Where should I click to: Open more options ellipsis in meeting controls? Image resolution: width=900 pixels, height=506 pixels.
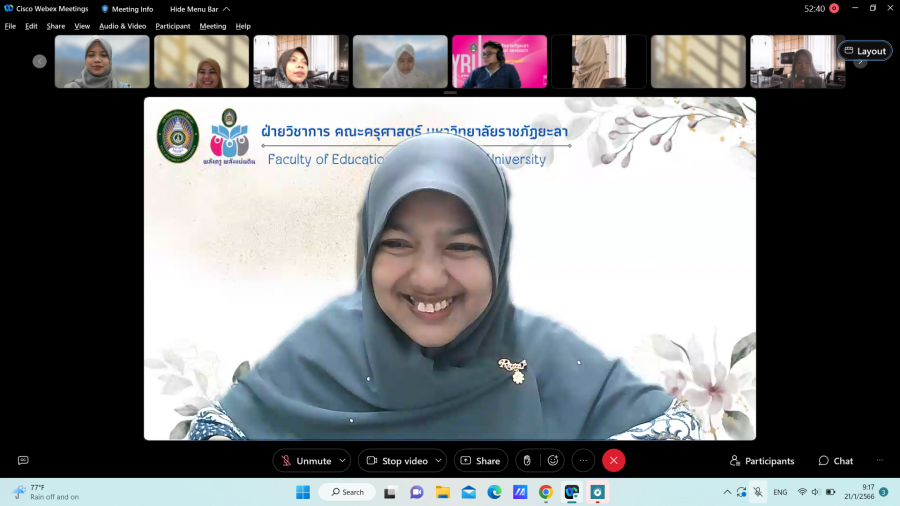click(583, 460)
